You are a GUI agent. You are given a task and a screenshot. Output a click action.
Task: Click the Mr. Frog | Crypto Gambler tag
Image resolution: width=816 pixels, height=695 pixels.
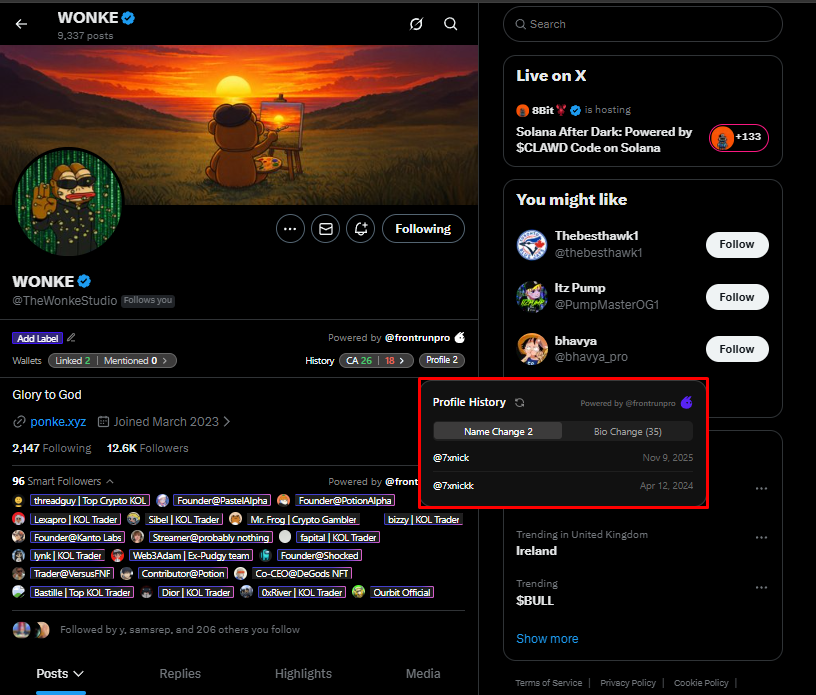point(303,520)
